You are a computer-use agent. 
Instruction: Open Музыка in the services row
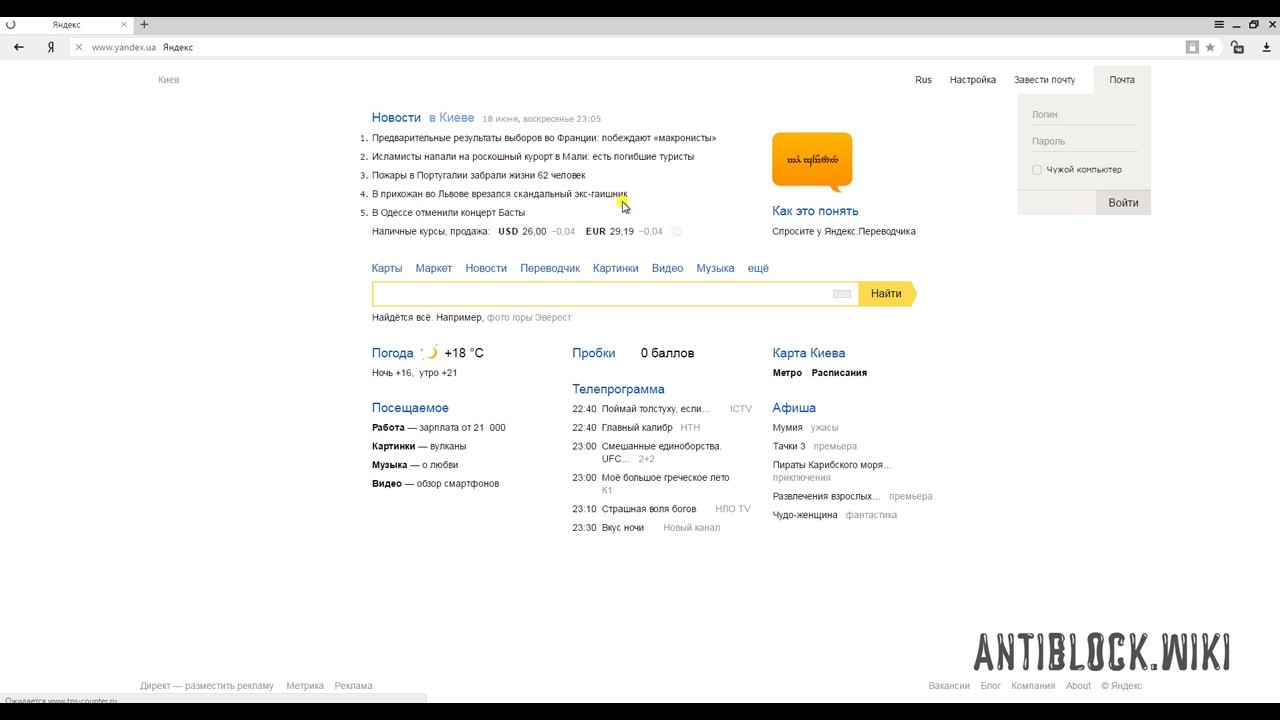715,268
